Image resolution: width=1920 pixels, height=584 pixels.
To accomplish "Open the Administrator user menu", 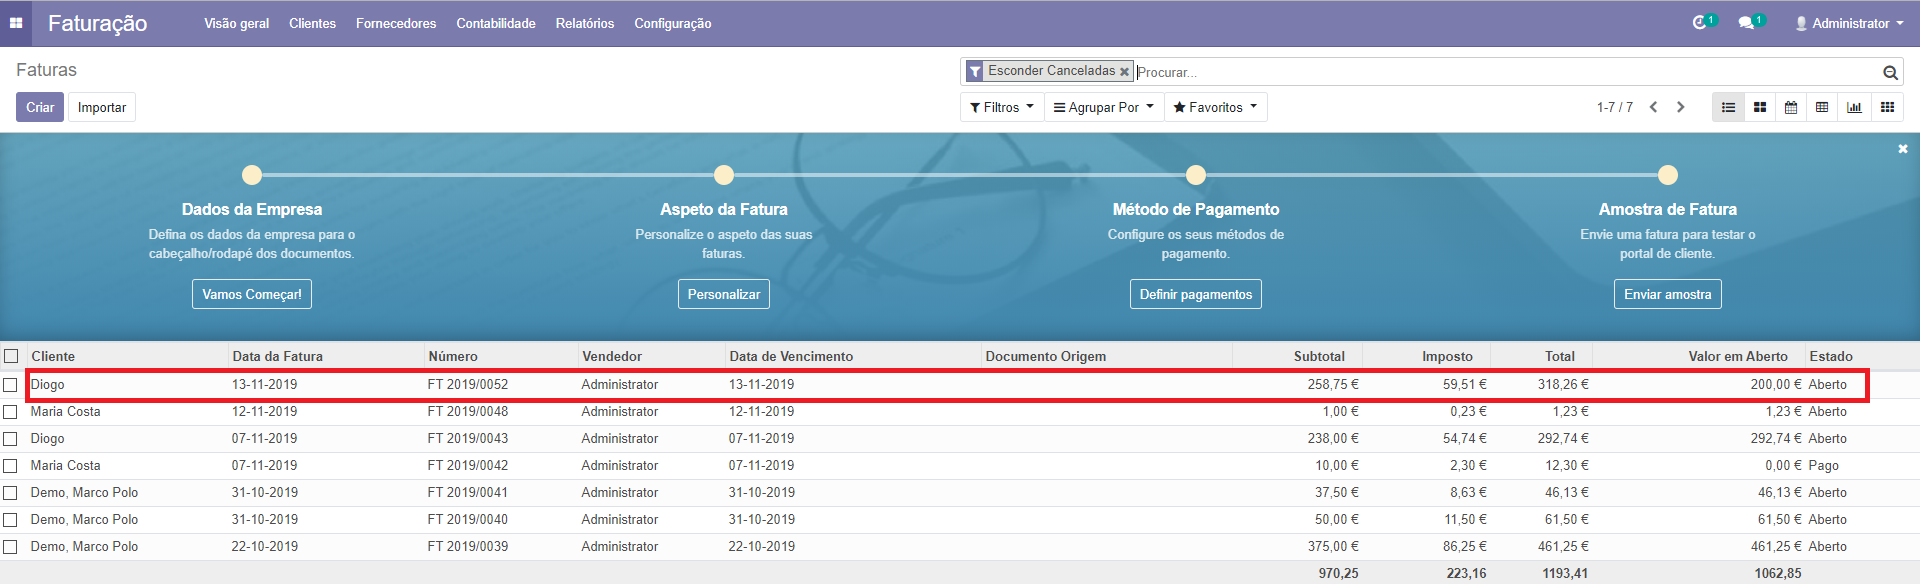I will click(x=1849, y=23).
